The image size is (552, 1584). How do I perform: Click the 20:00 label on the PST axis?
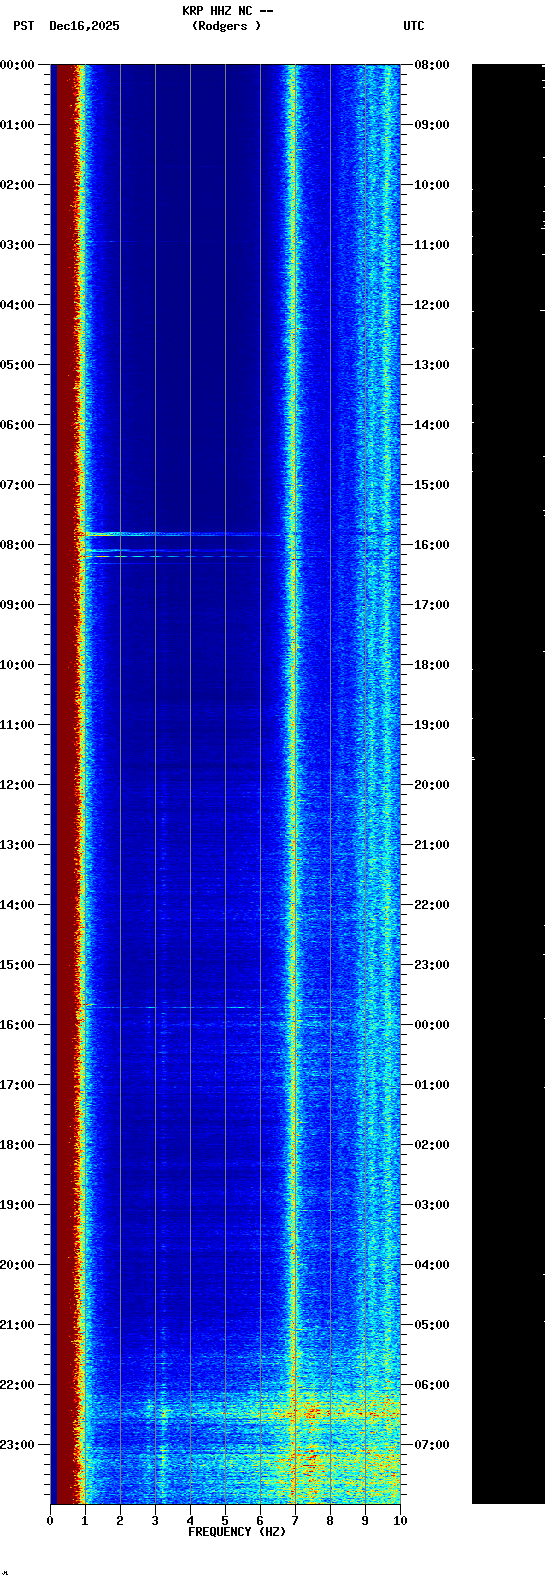(18, 1265)
